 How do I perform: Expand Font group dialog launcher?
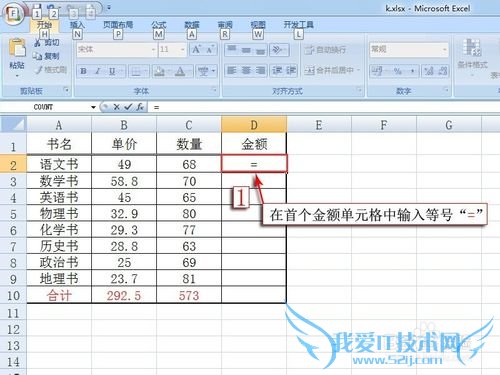pos(214,90)
